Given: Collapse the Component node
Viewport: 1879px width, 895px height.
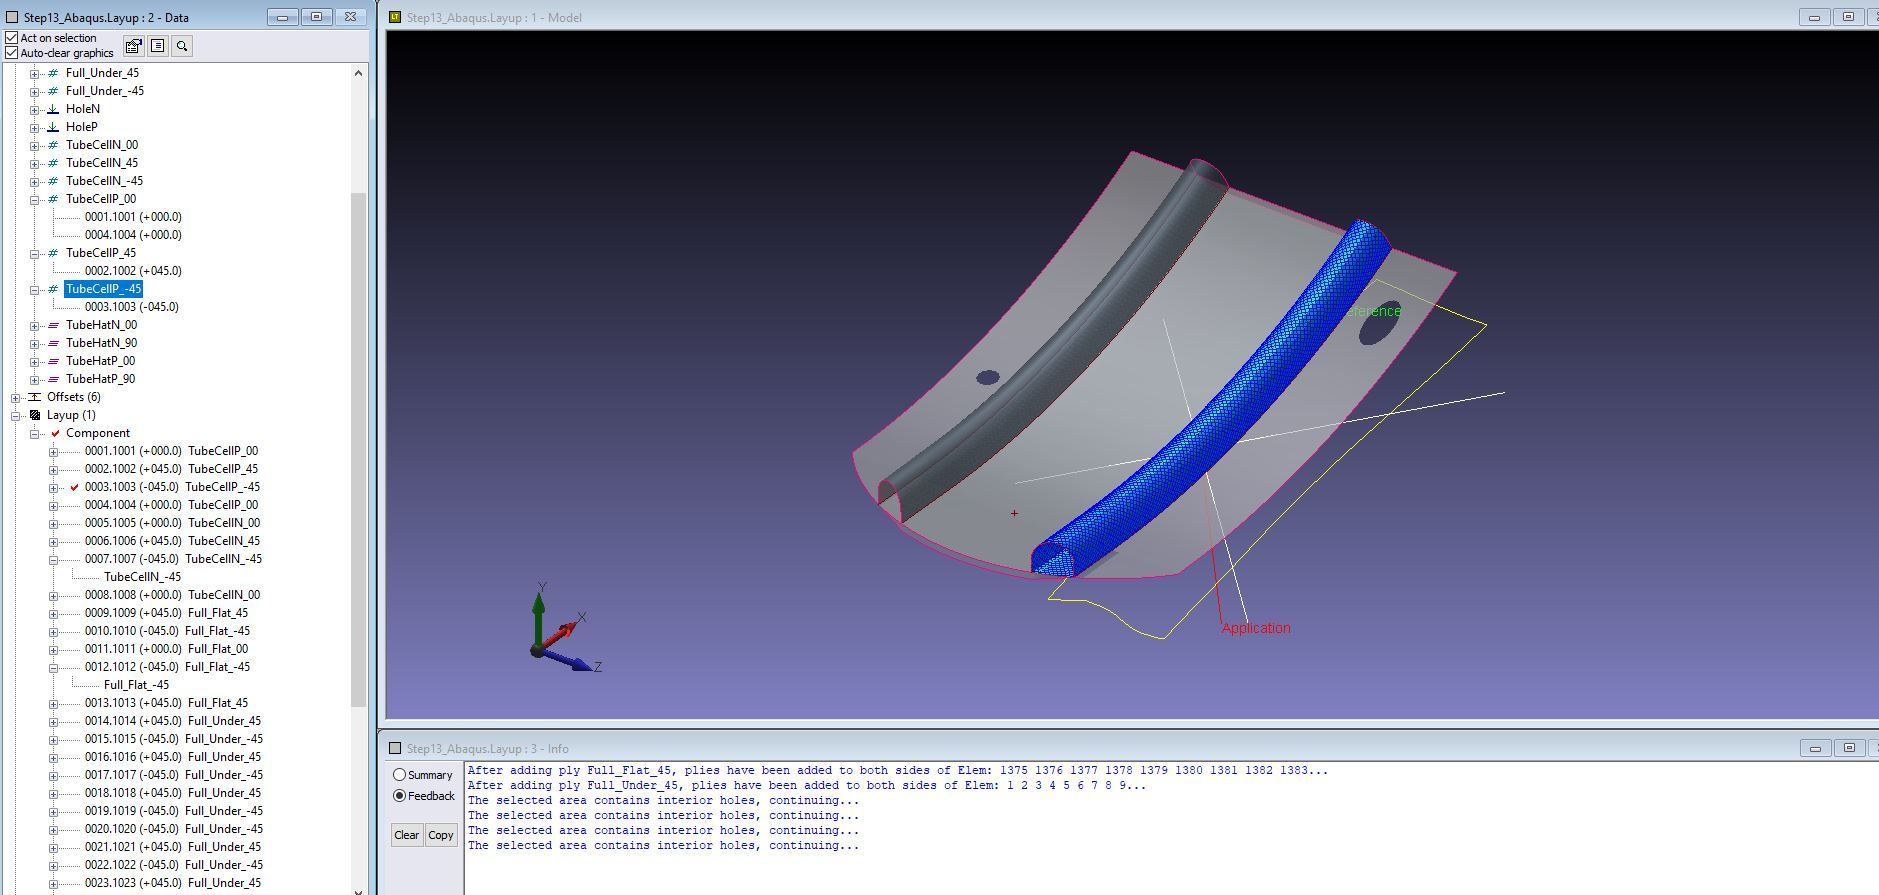Looking at the screenshot, I should coord(34,433).
